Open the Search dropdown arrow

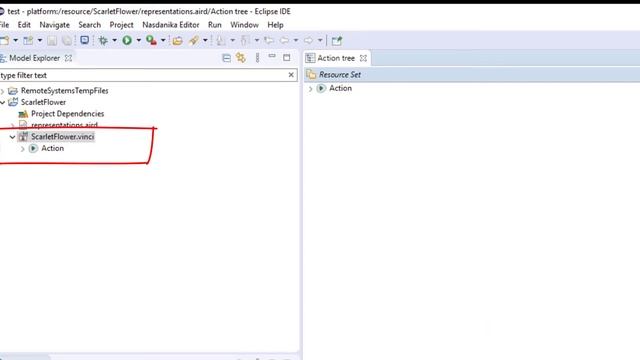click(x=205, y=40)
